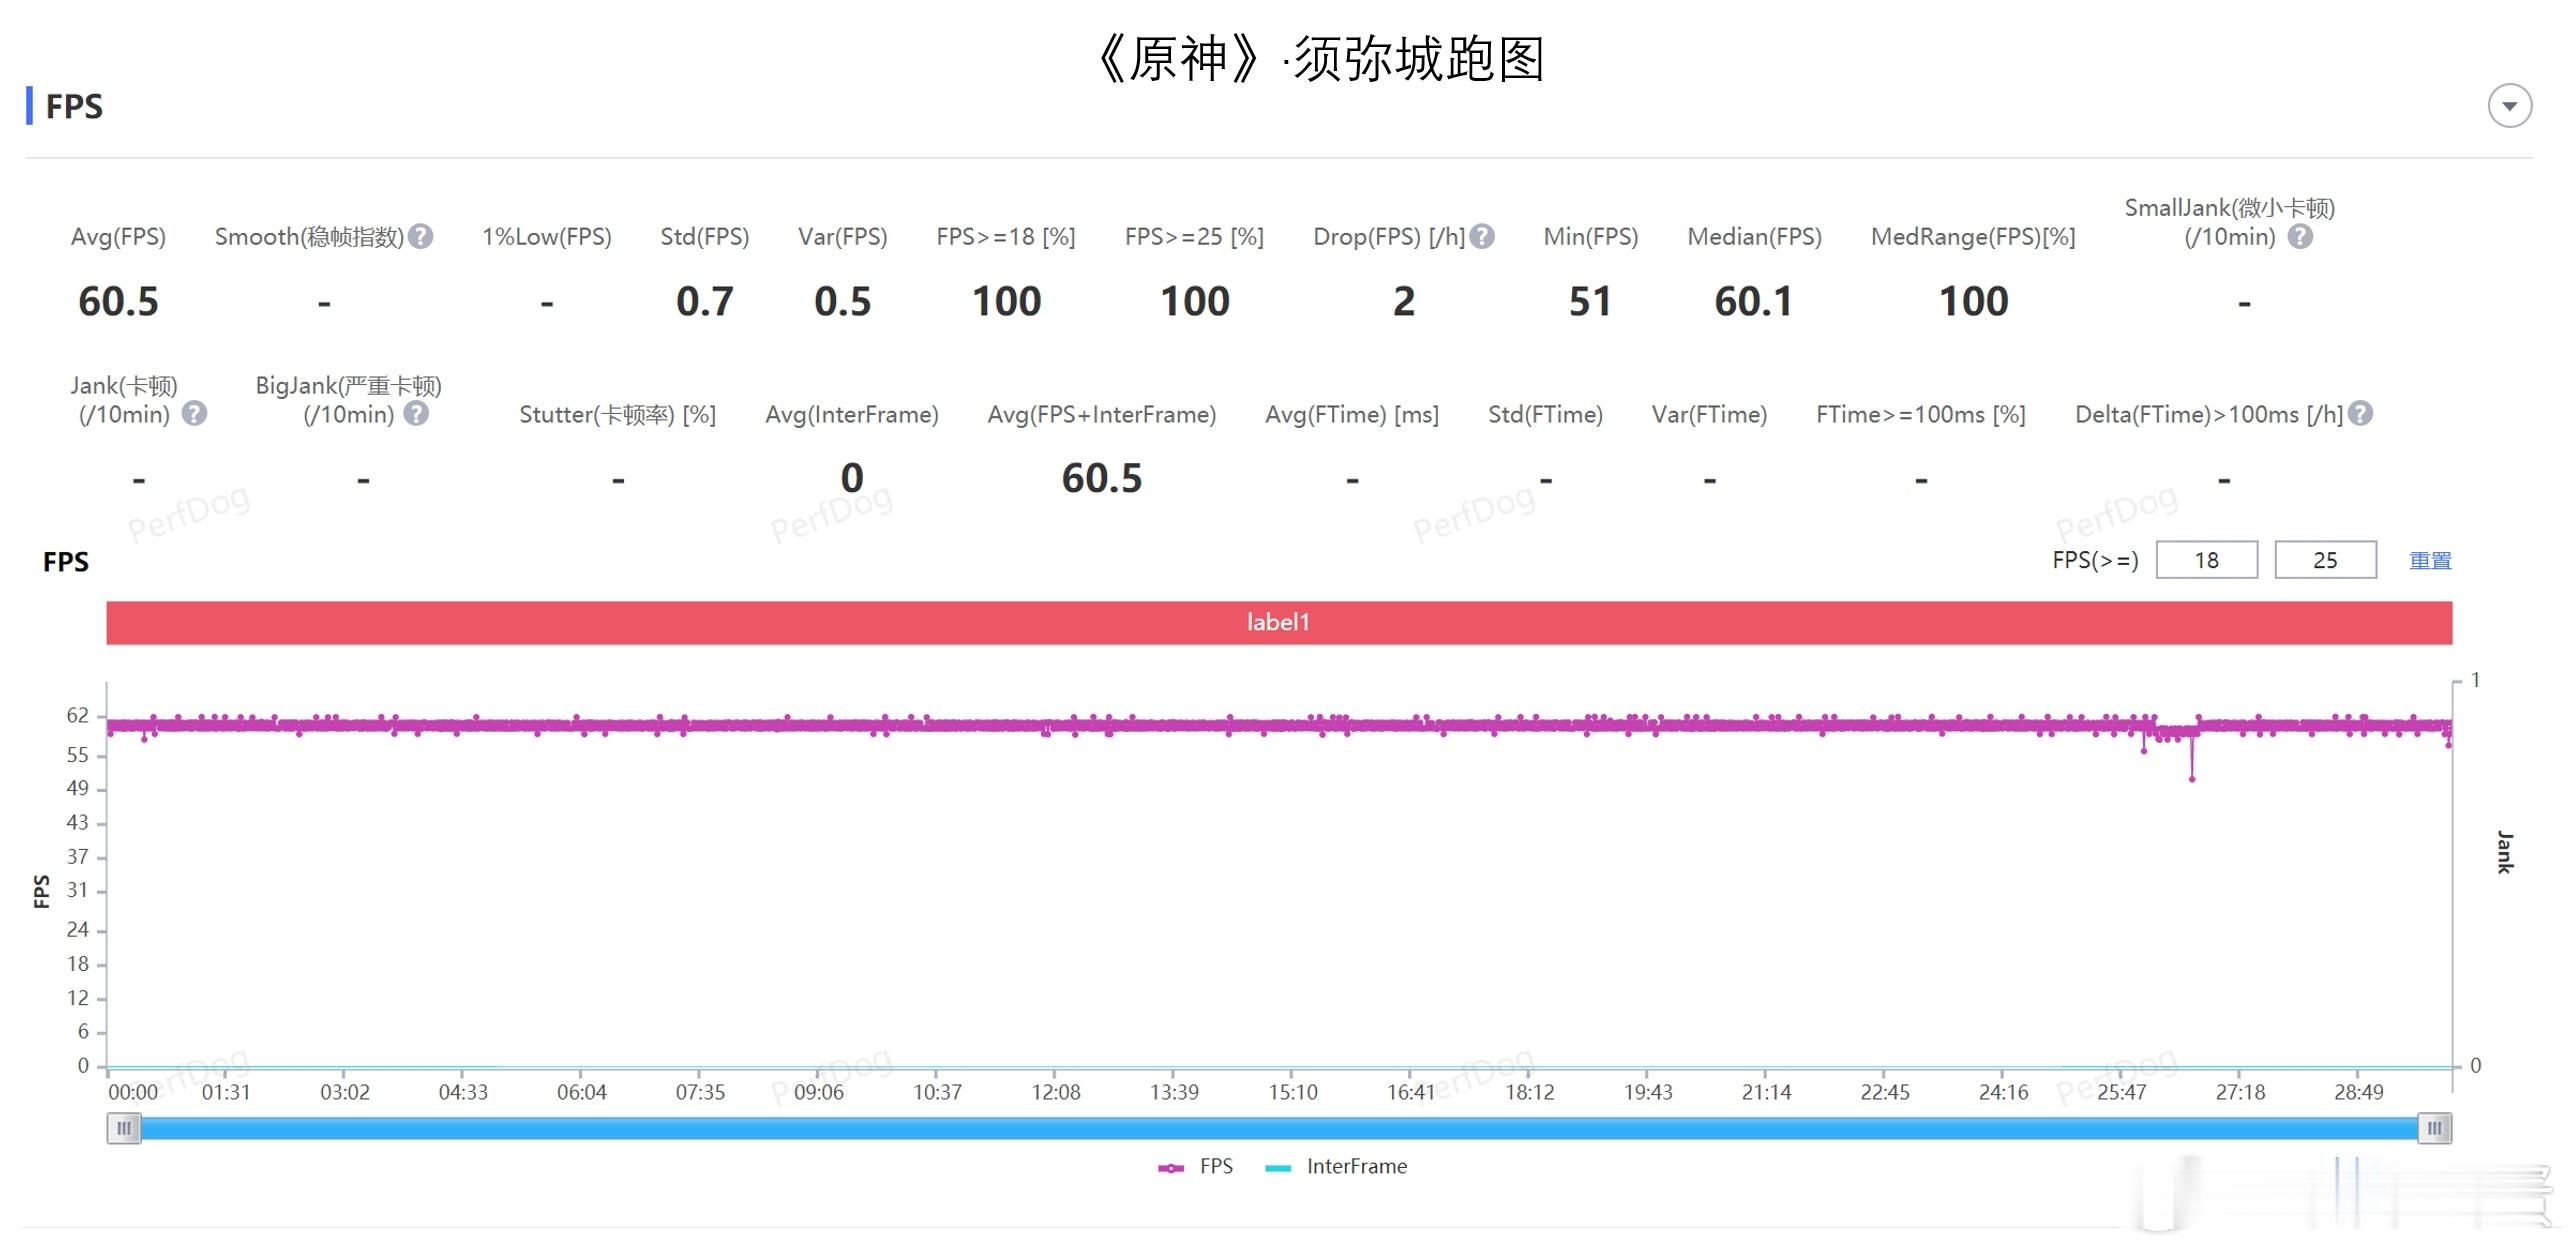Click the FPS>=25 [%] value 100

(1194, 301)
